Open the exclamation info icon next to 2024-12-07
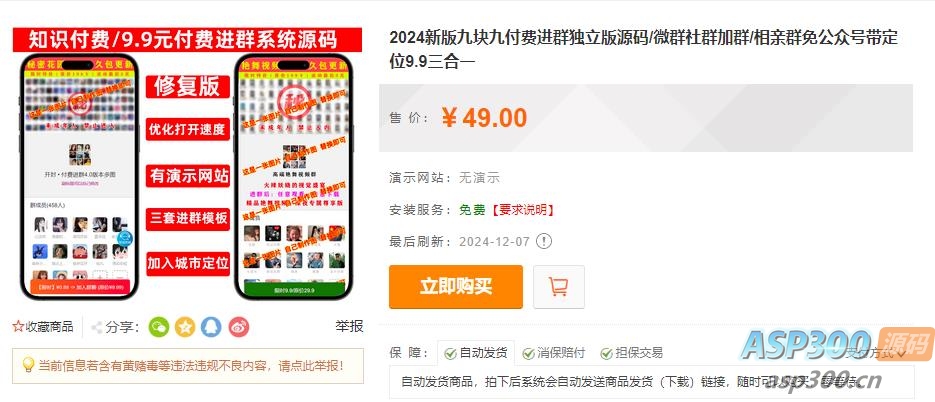The image size is (935, 402). 544,241
